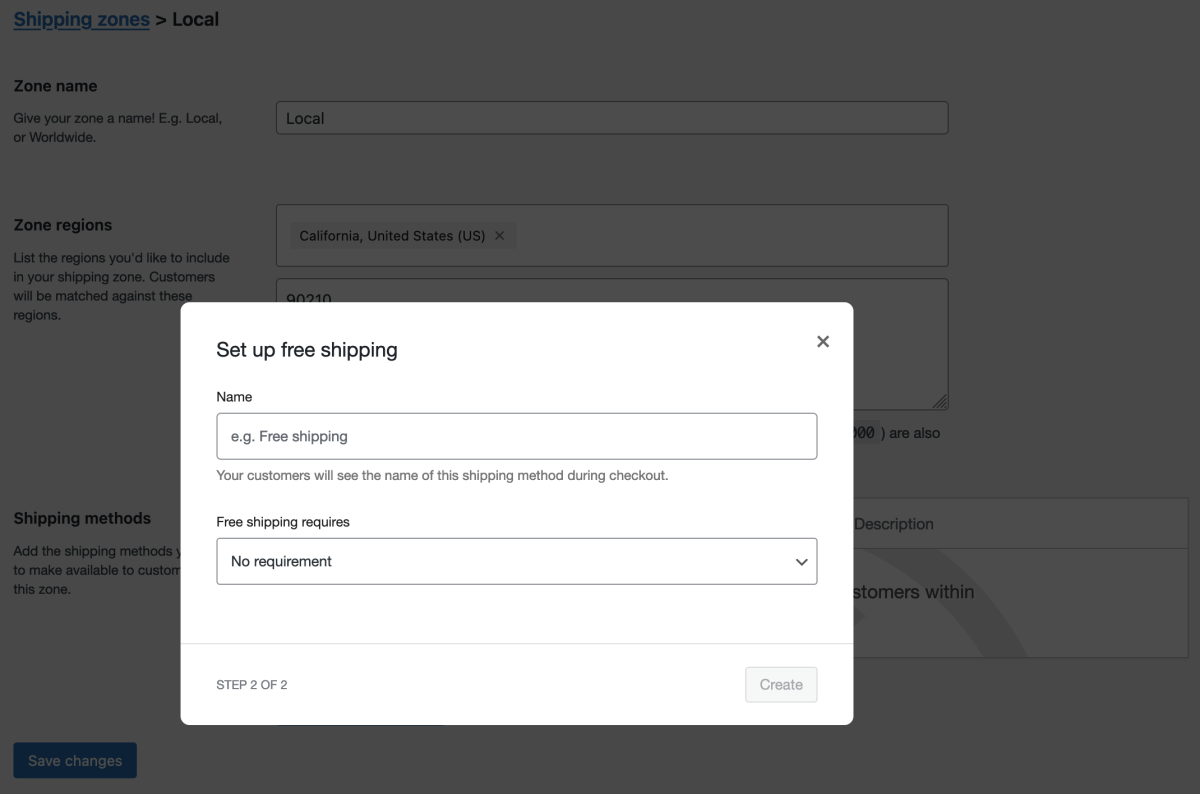Viewport: 1200px width, 794px height.
Task: Click the Set up free shipping heading
Action: coord(306,350)
